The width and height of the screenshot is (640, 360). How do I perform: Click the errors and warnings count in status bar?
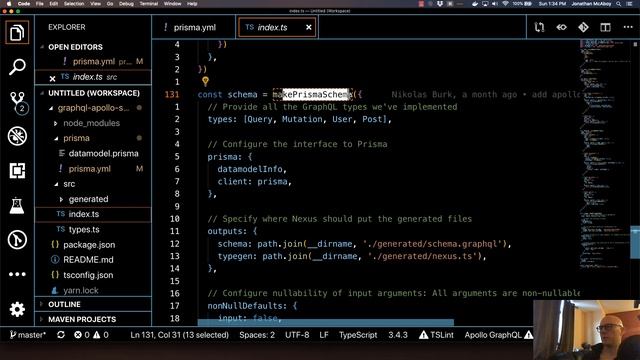point(91,335)
